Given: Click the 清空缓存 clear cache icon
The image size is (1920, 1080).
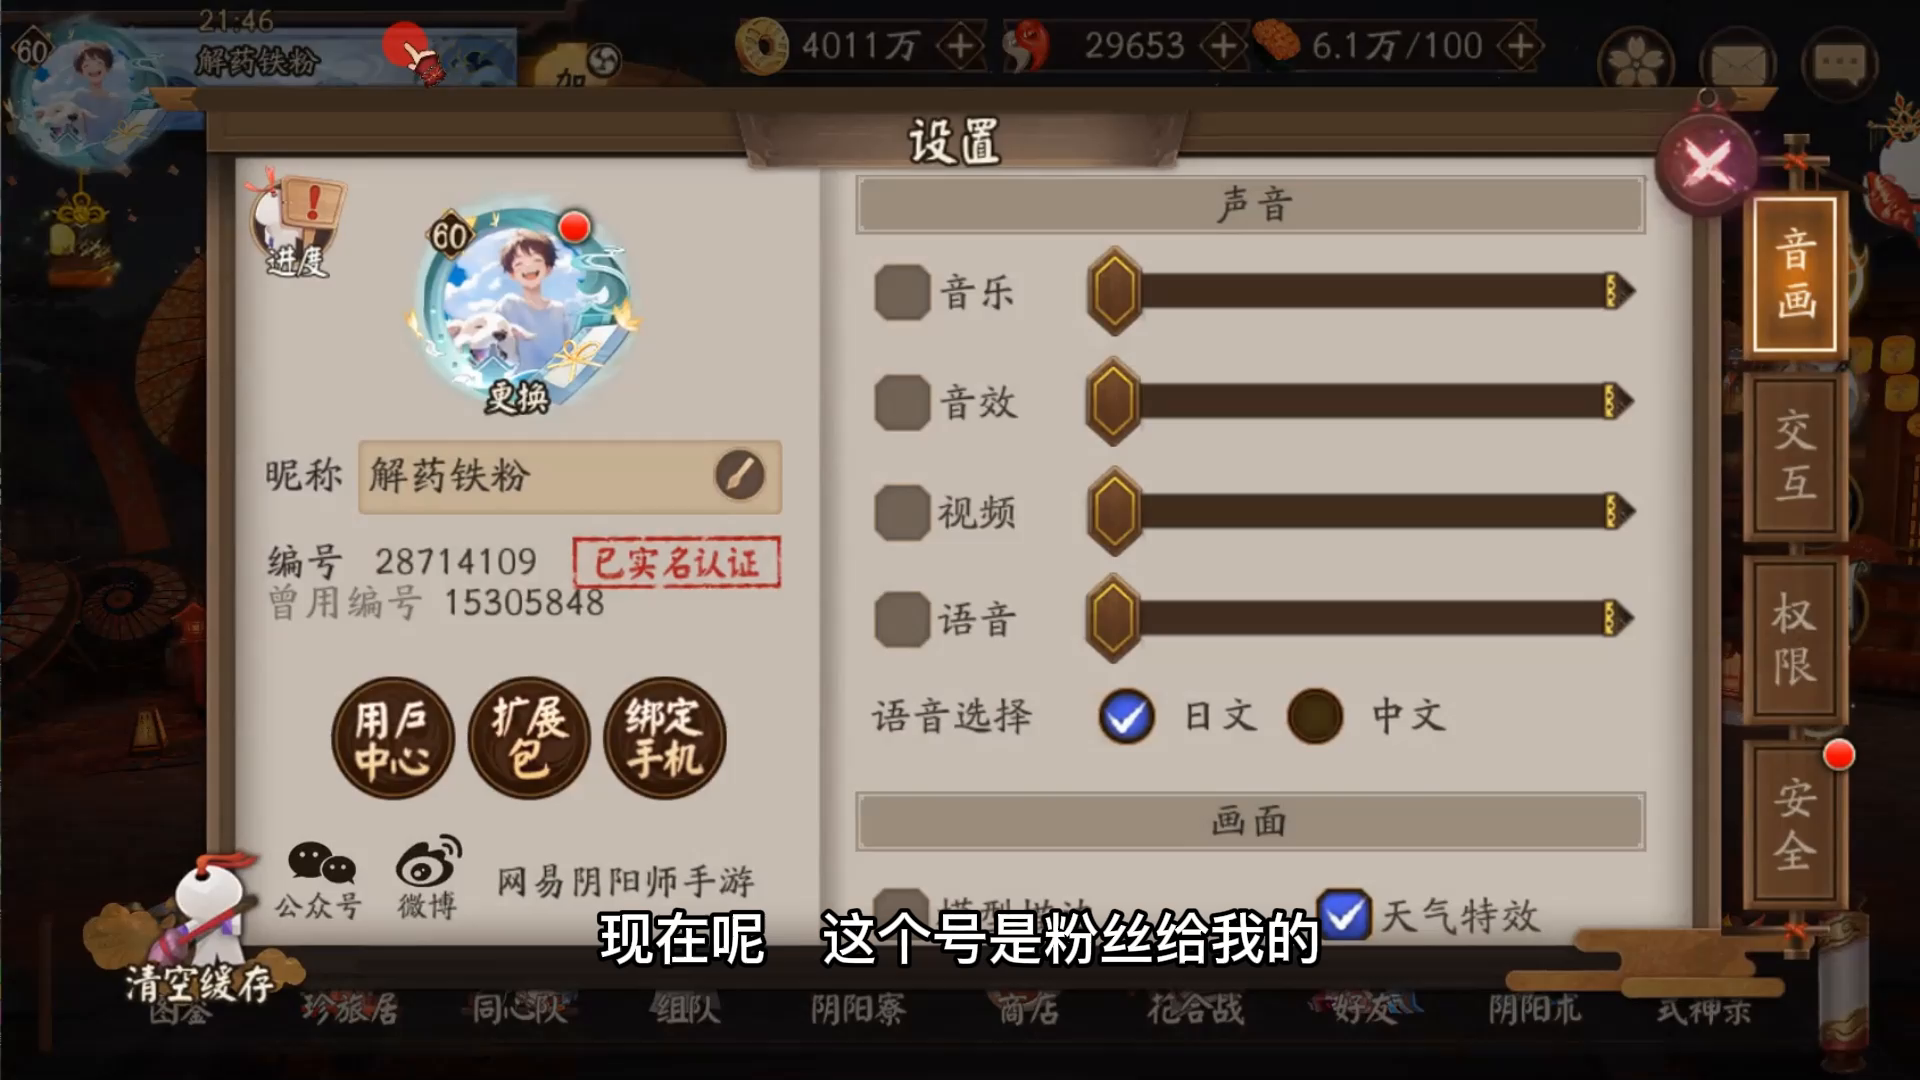Looking at the screenshot, I should click(196, 930).
